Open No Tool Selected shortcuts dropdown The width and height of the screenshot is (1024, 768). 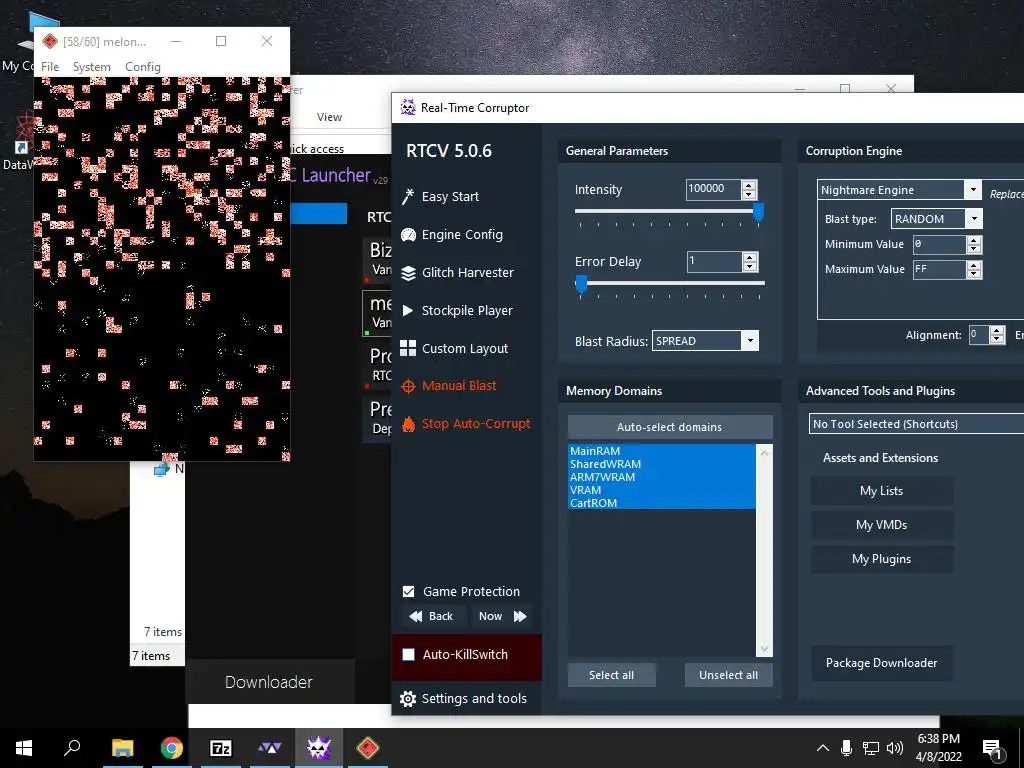(916, 424)
